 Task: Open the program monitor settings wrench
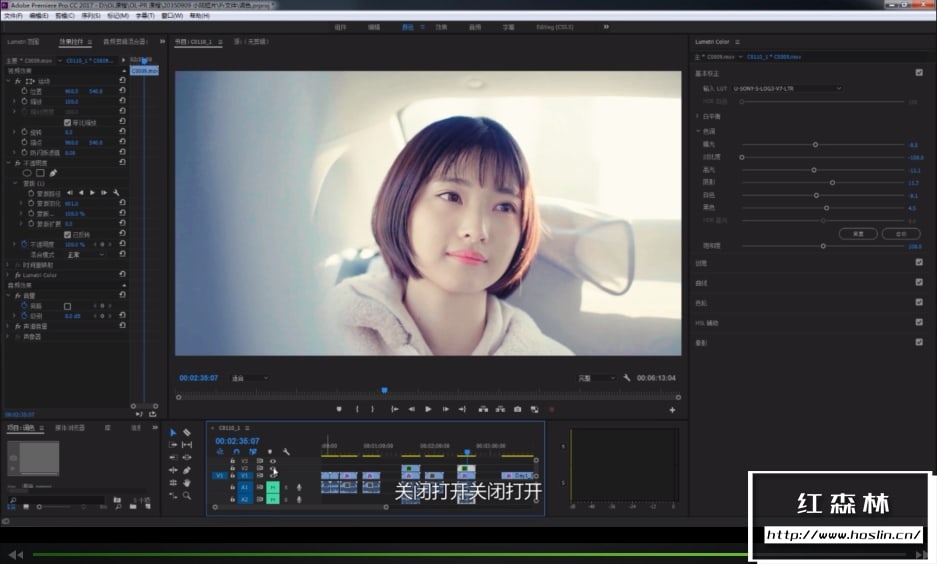pos(627,378)
